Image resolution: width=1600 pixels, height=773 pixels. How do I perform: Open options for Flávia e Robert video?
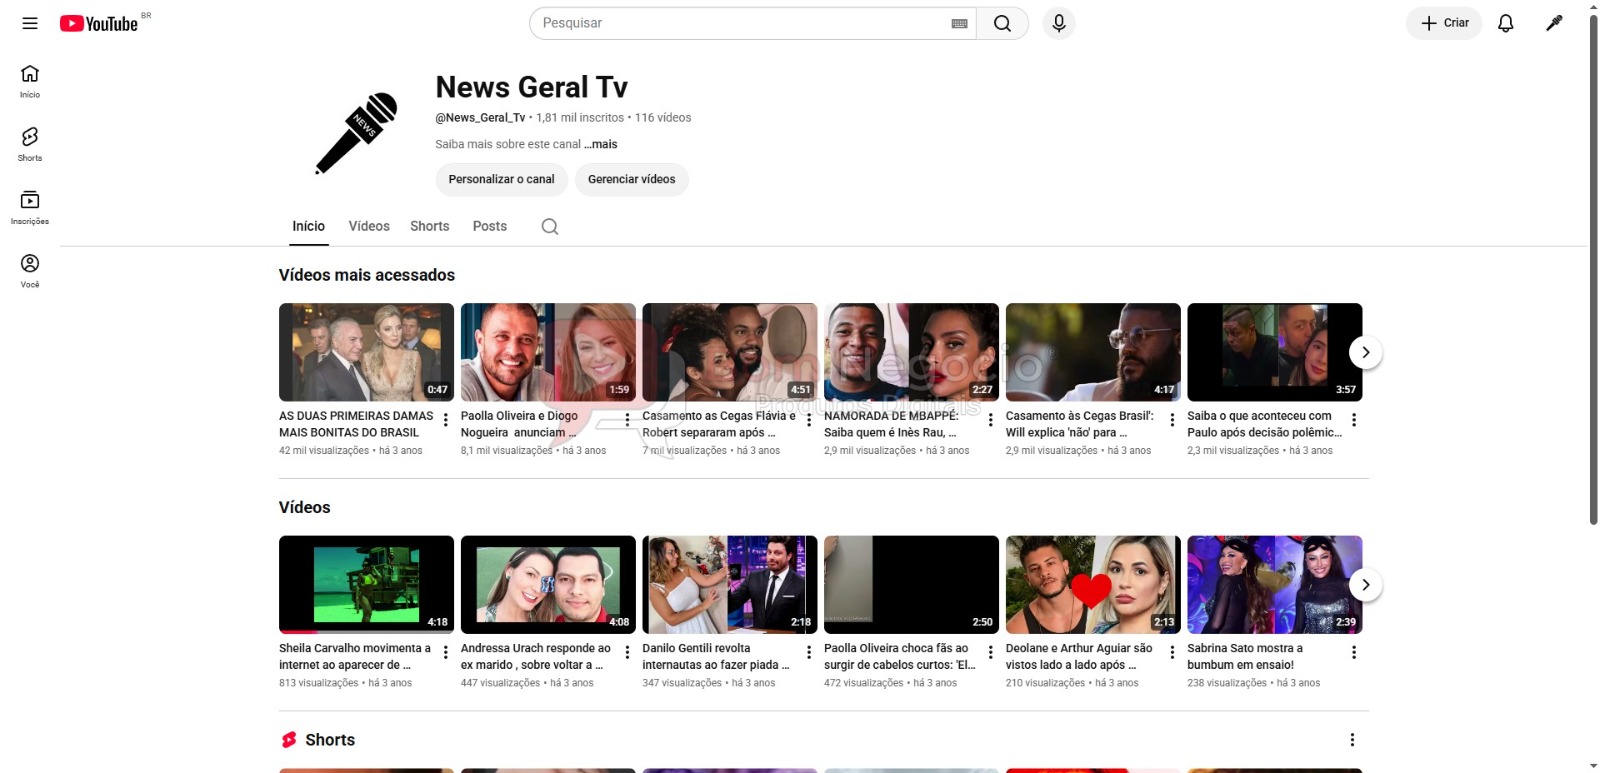(809, 420)
